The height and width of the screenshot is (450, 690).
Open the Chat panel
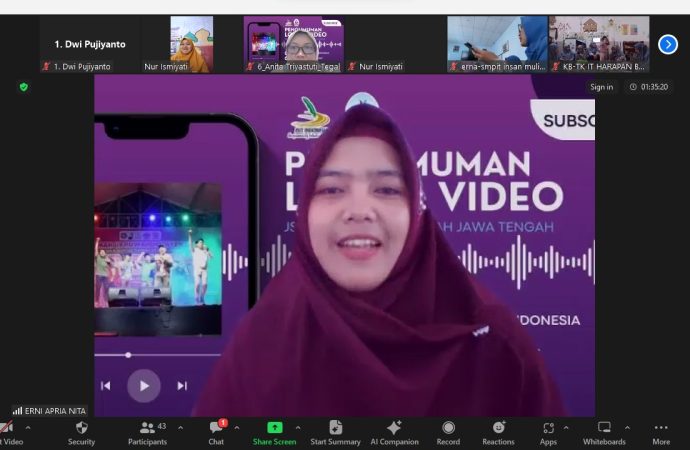point(216,433)
